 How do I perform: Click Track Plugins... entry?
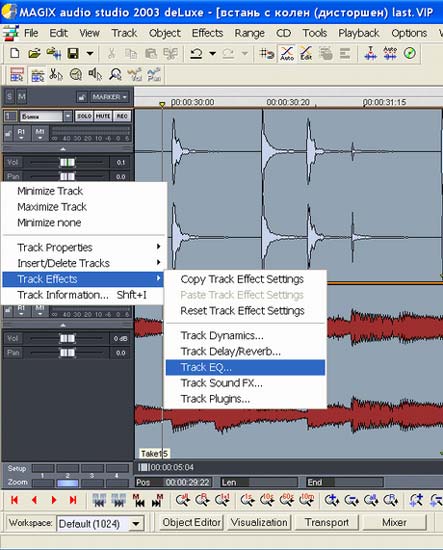(245, 399)
